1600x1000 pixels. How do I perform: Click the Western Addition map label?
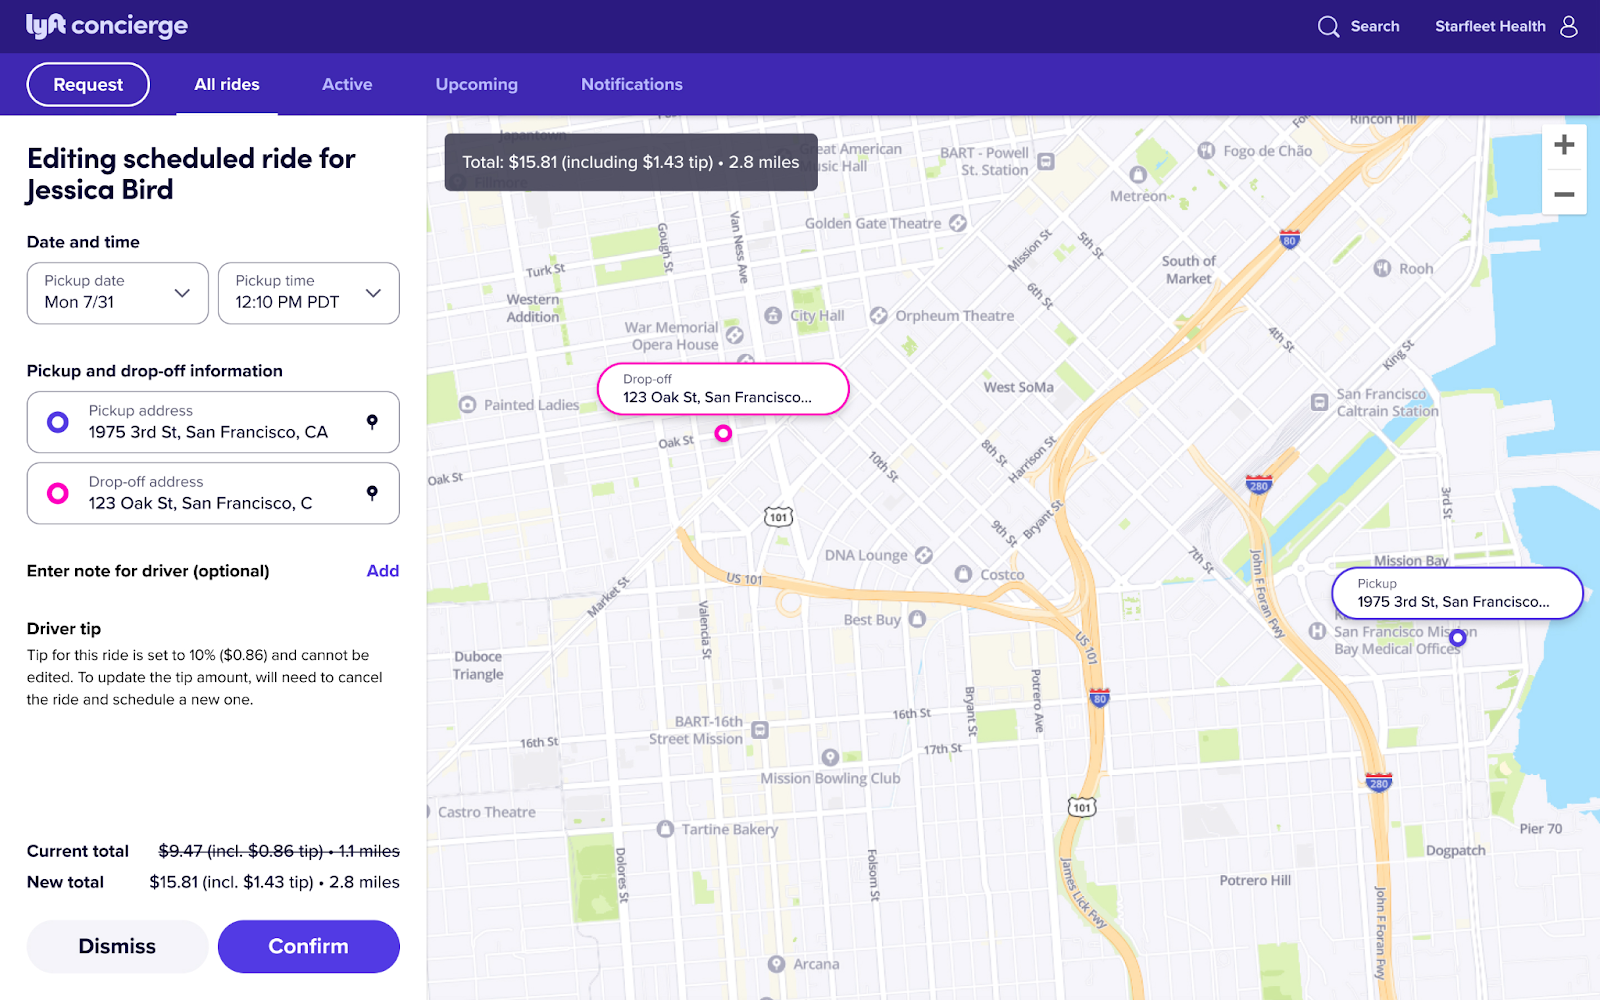(x=533, y=308)
